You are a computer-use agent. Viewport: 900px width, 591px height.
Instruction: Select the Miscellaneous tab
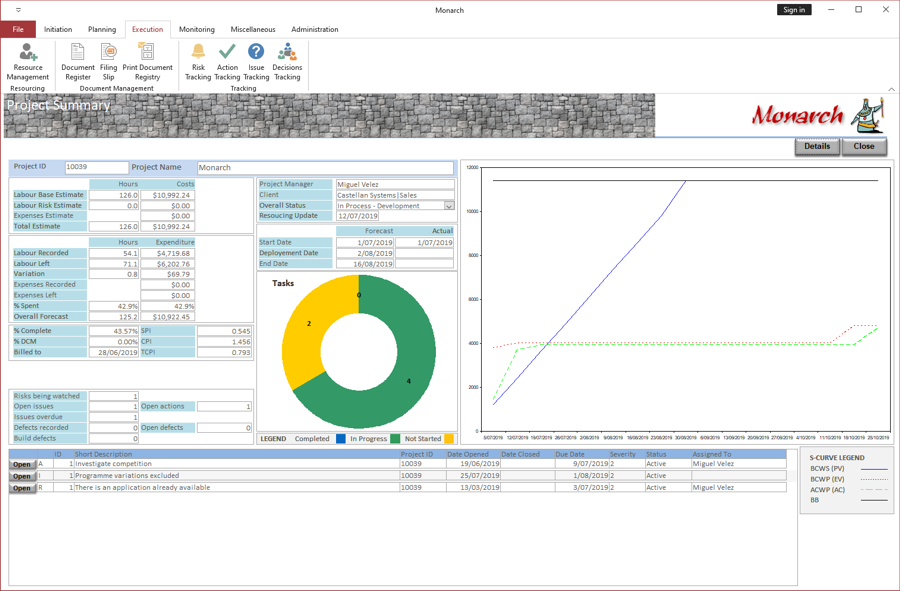tap(253, 29)
